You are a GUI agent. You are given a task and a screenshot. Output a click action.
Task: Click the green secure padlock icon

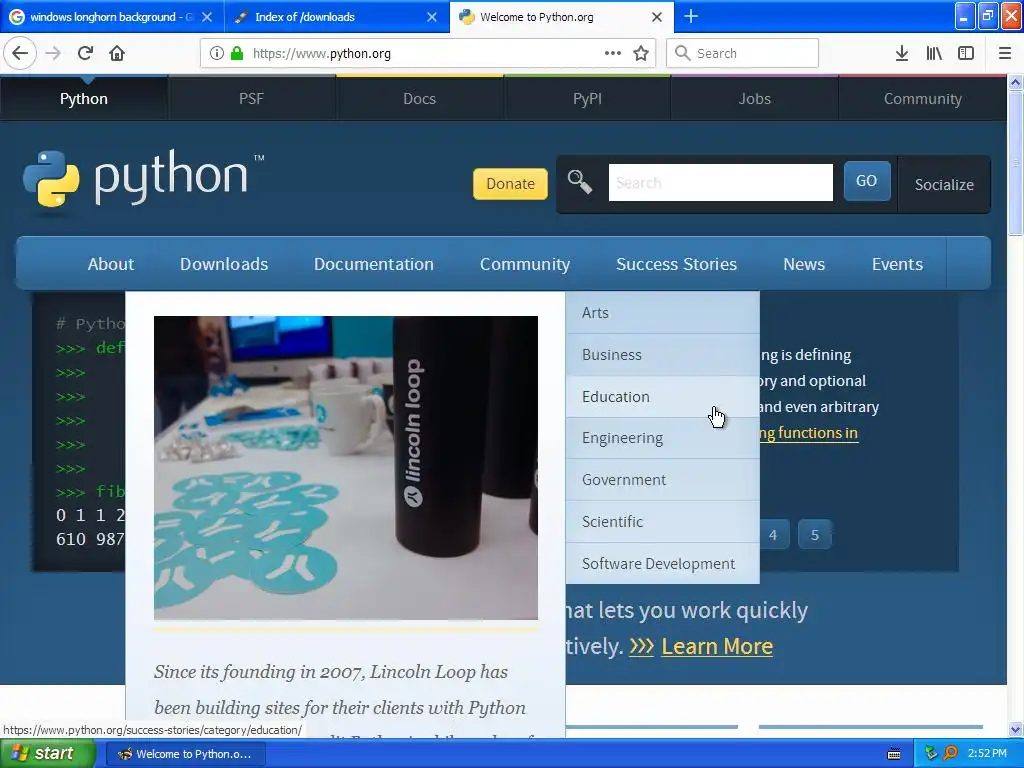(x=237, y=54)
